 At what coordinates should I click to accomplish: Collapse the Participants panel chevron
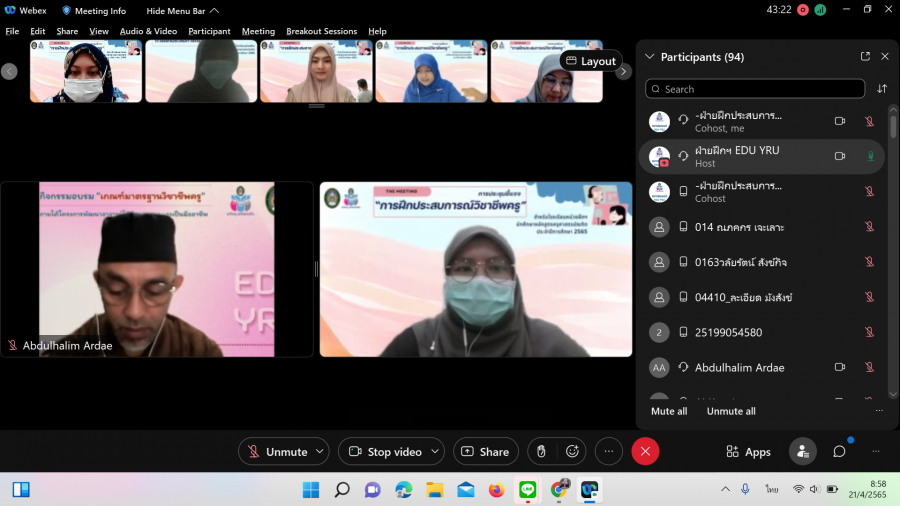click(x=650, y=57)
